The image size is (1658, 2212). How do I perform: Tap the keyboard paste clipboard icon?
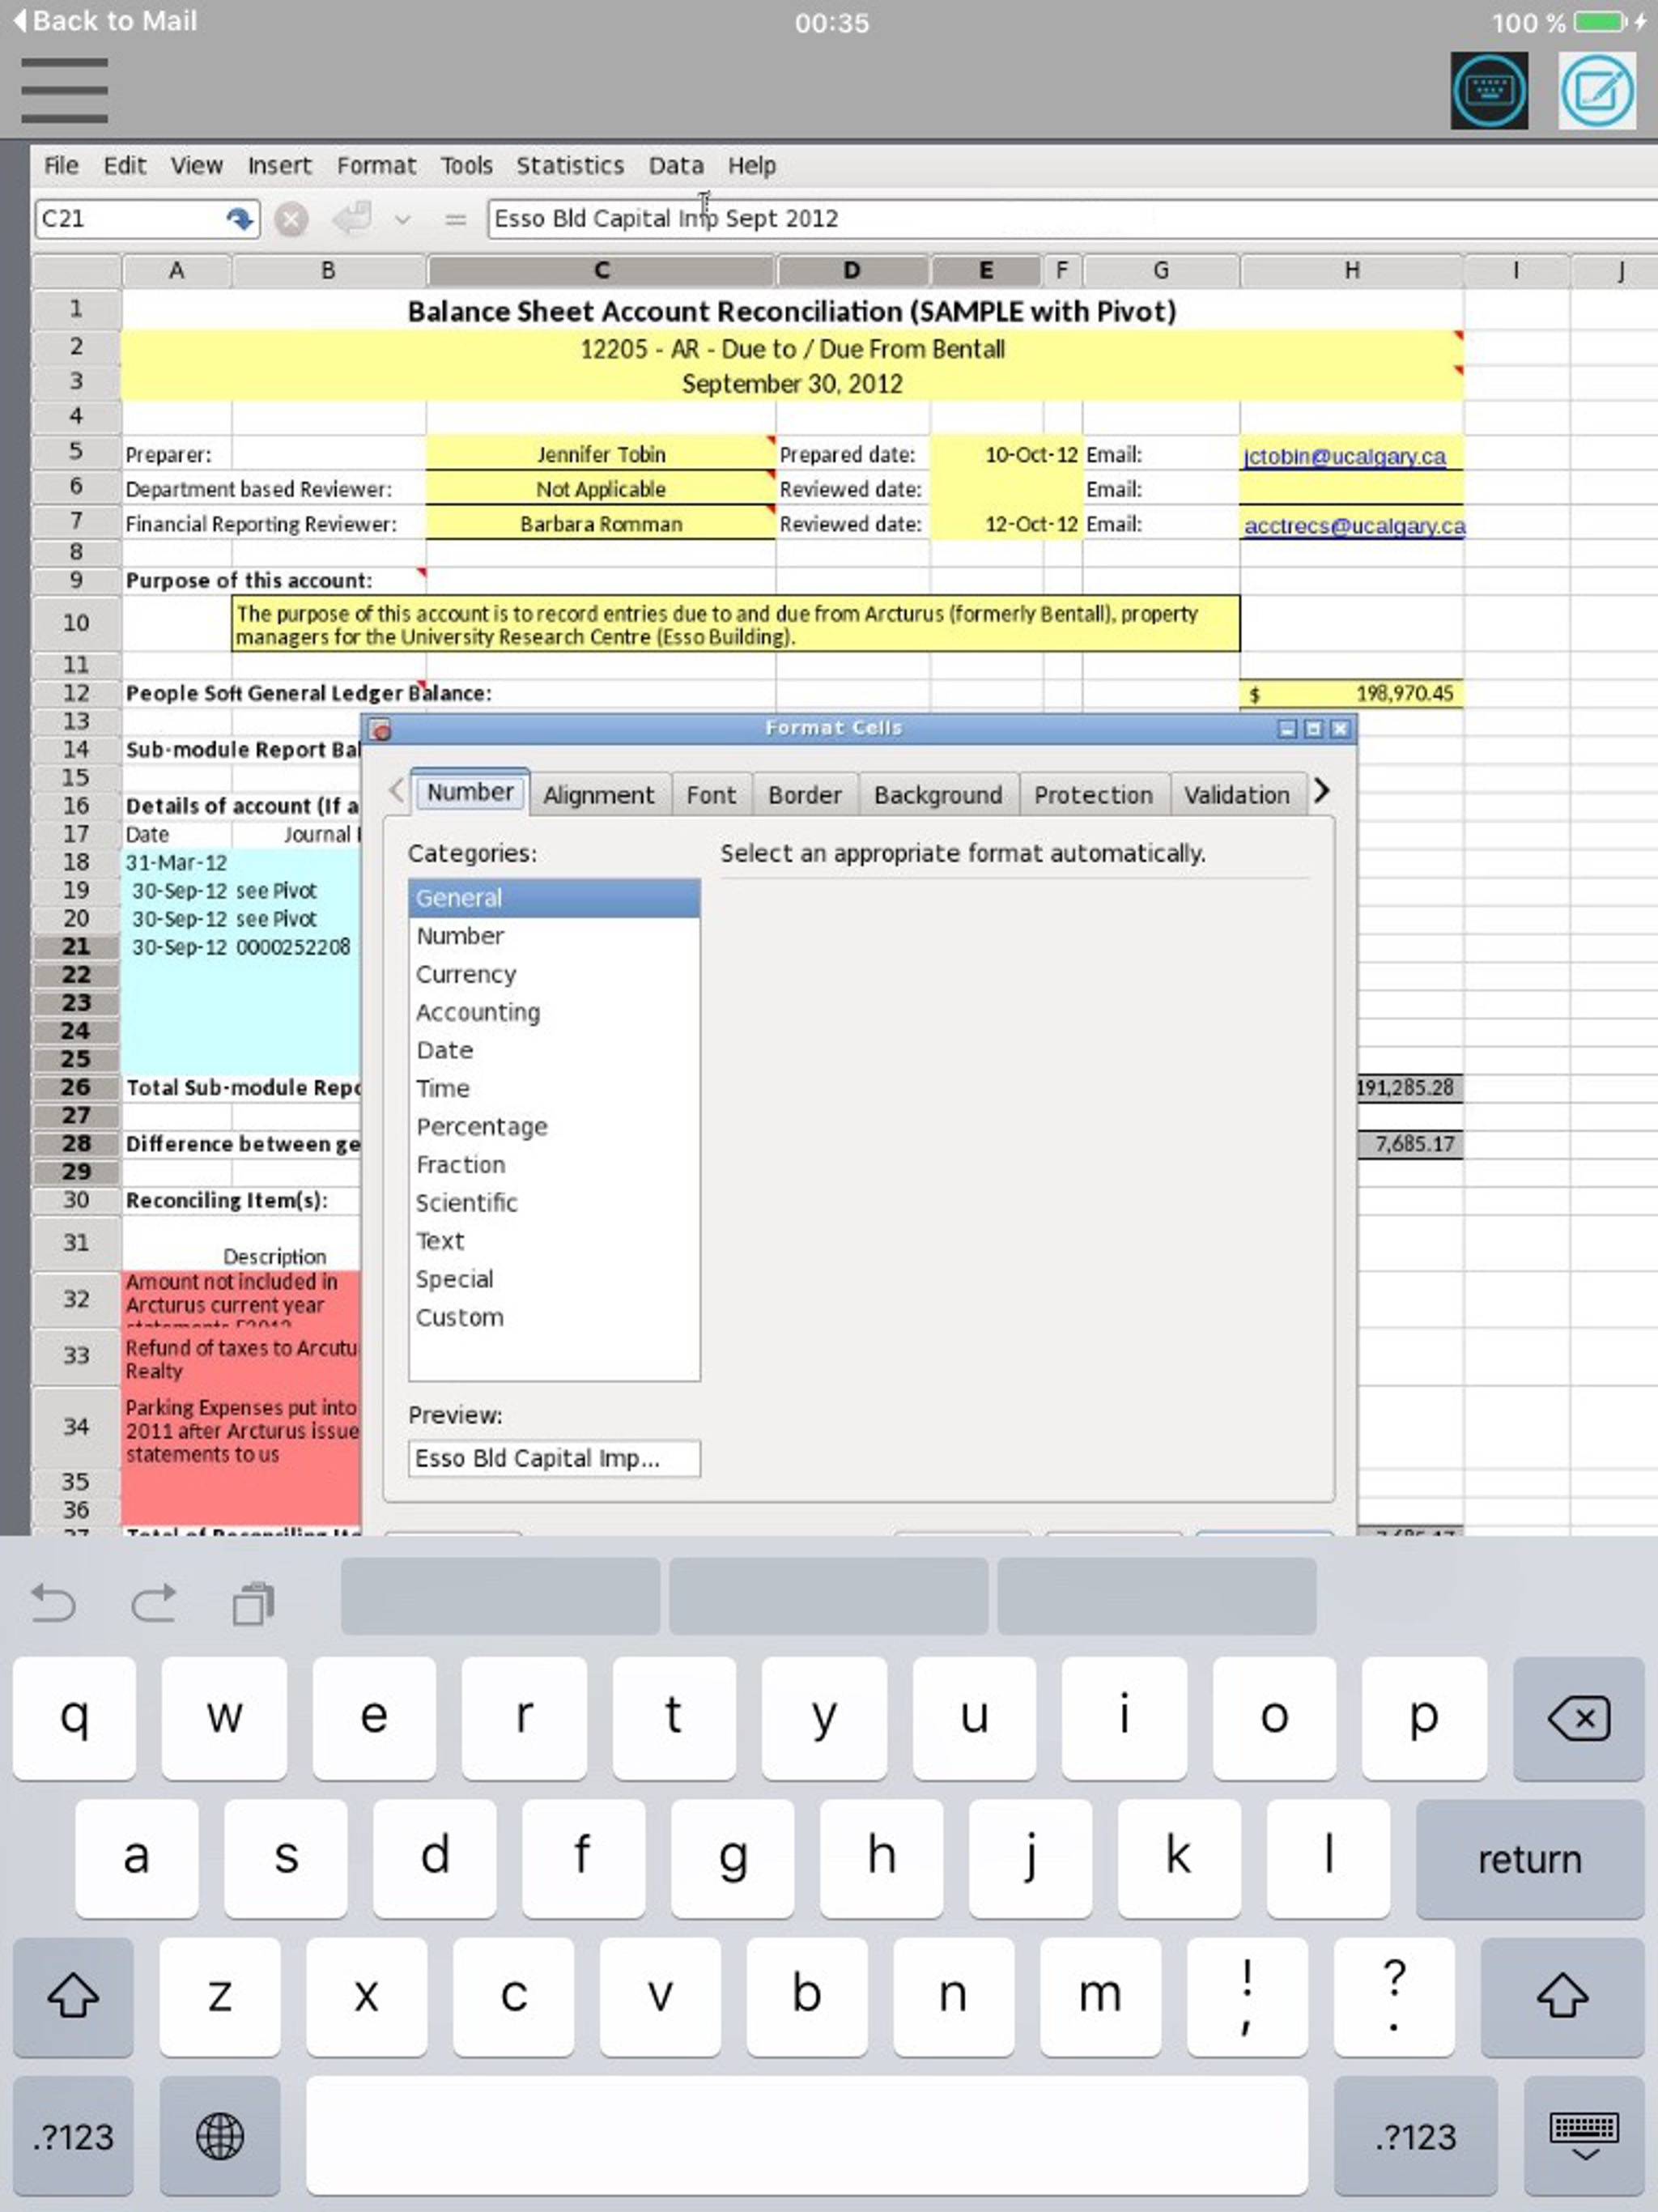click(x=253, y=1603)
